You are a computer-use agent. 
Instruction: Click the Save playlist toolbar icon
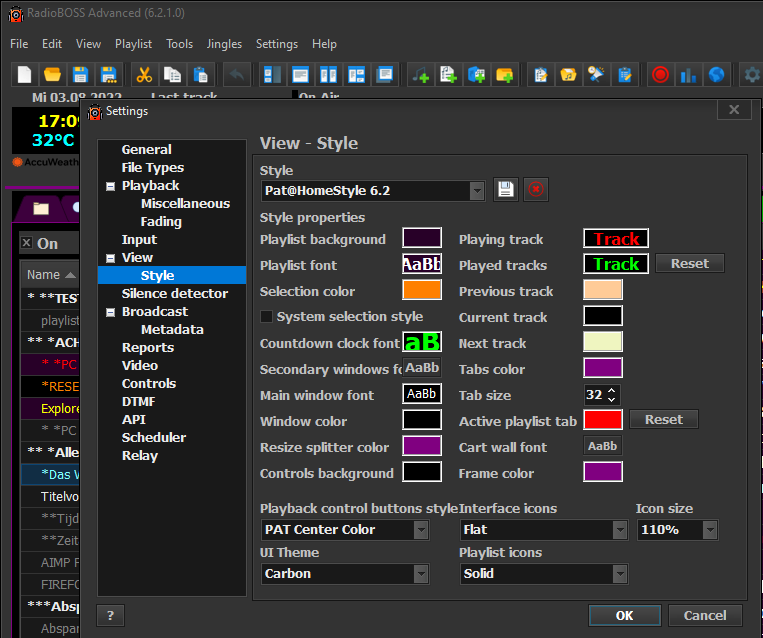click(x=80, y=75)
